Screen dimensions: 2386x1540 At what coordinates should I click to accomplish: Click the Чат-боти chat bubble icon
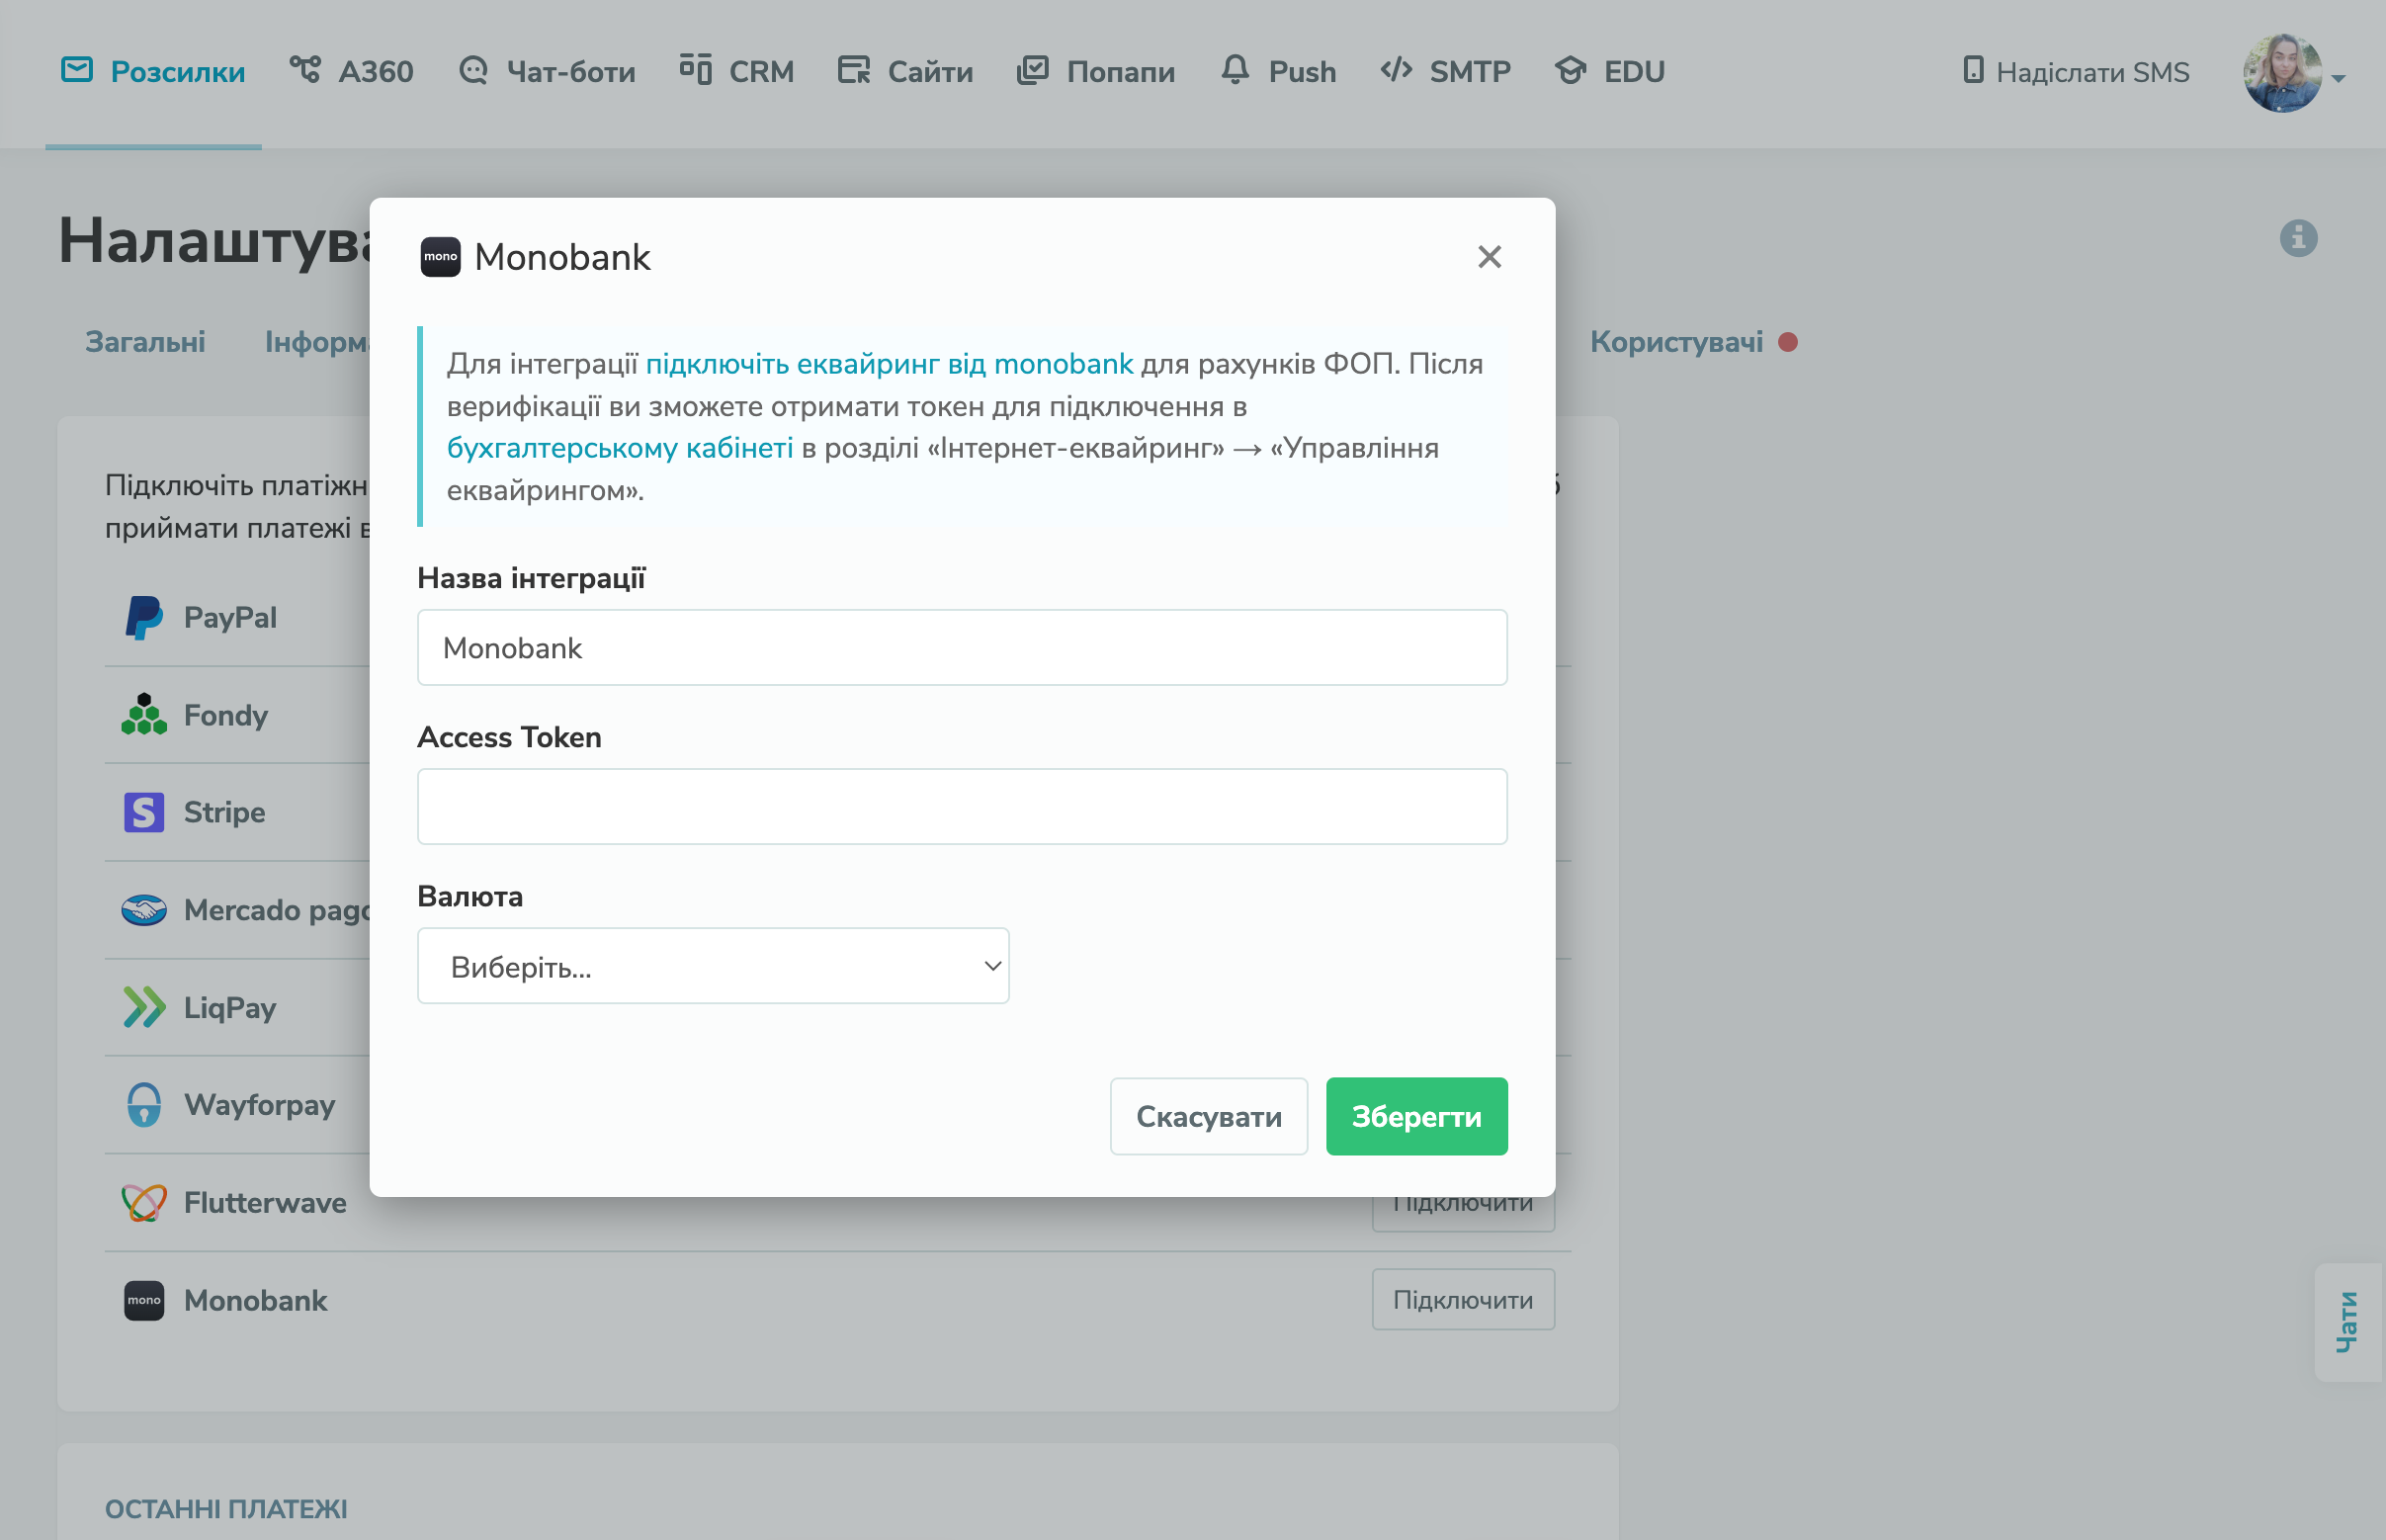pos(473,70)
